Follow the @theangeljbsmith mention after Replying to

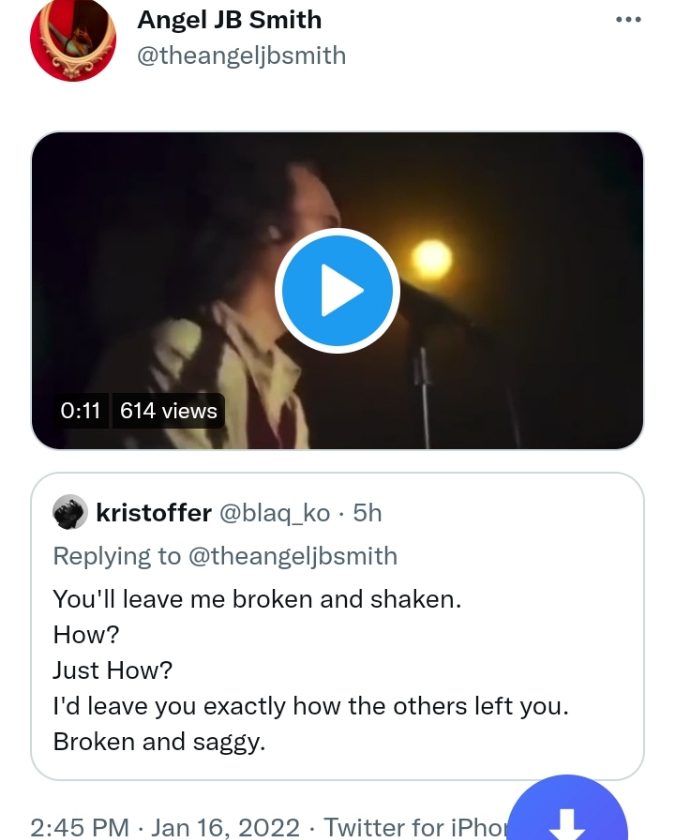[292, 556]
